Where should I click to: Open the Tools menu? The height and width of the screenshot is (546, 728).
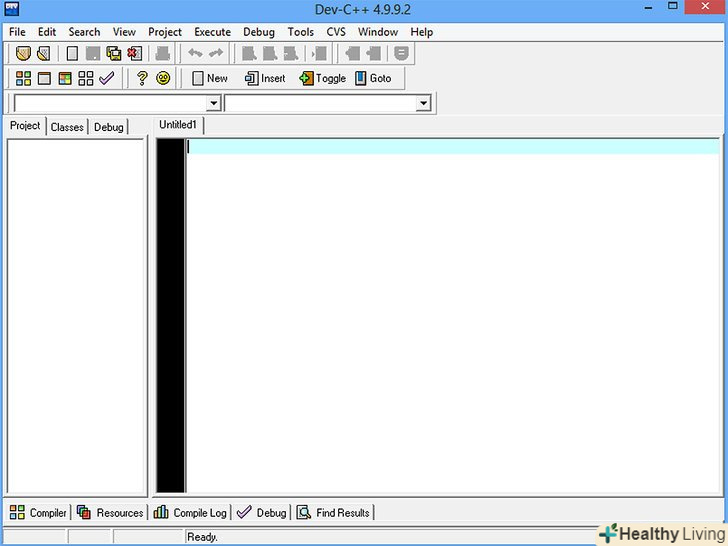(x=300, y=32)
